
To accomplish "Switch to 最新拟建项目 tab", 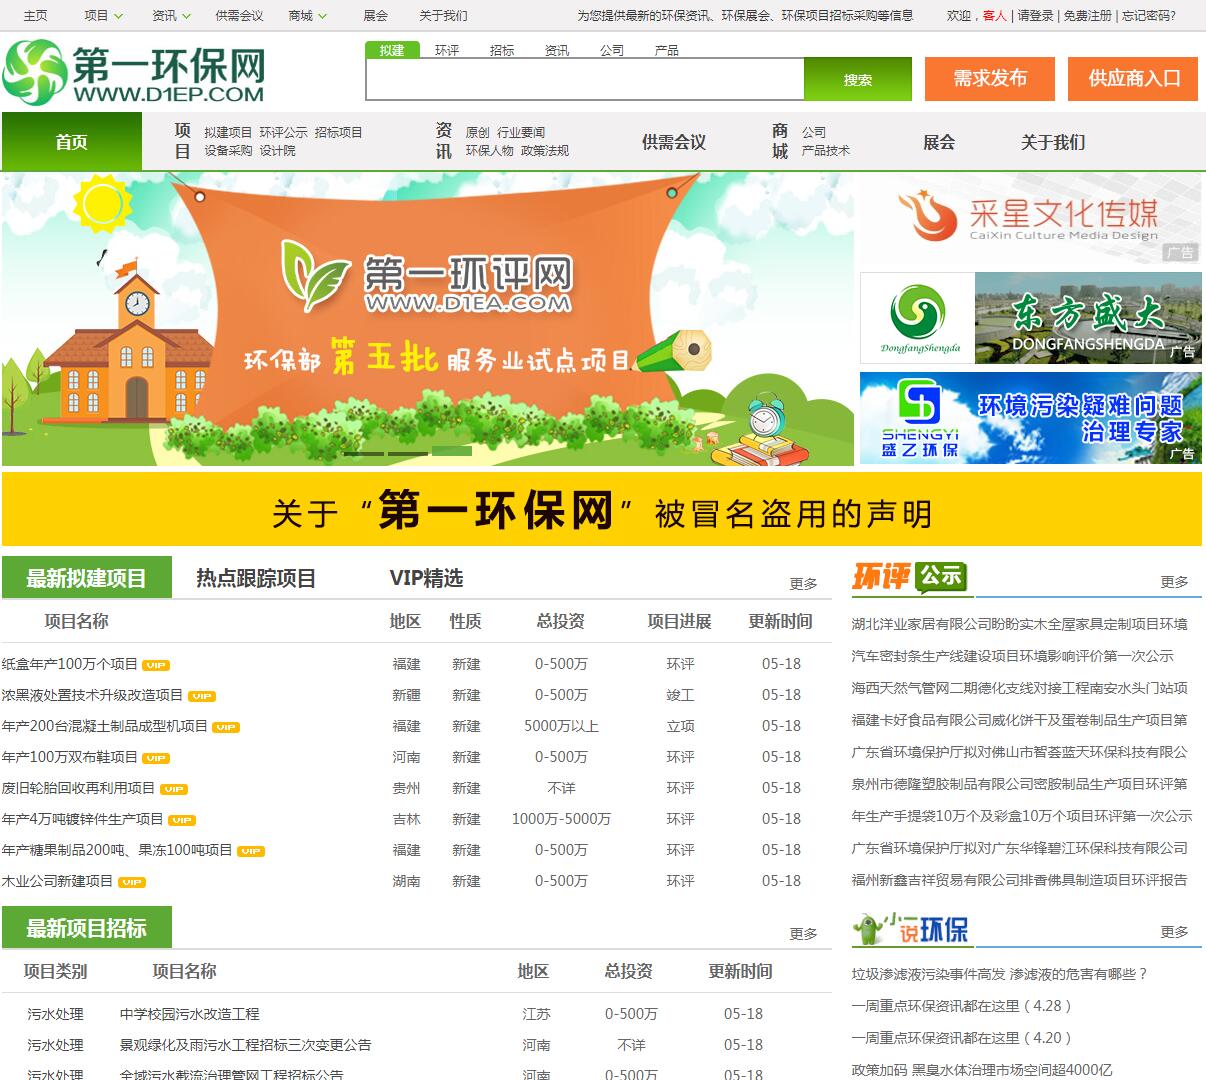I will tap(87, 578).
